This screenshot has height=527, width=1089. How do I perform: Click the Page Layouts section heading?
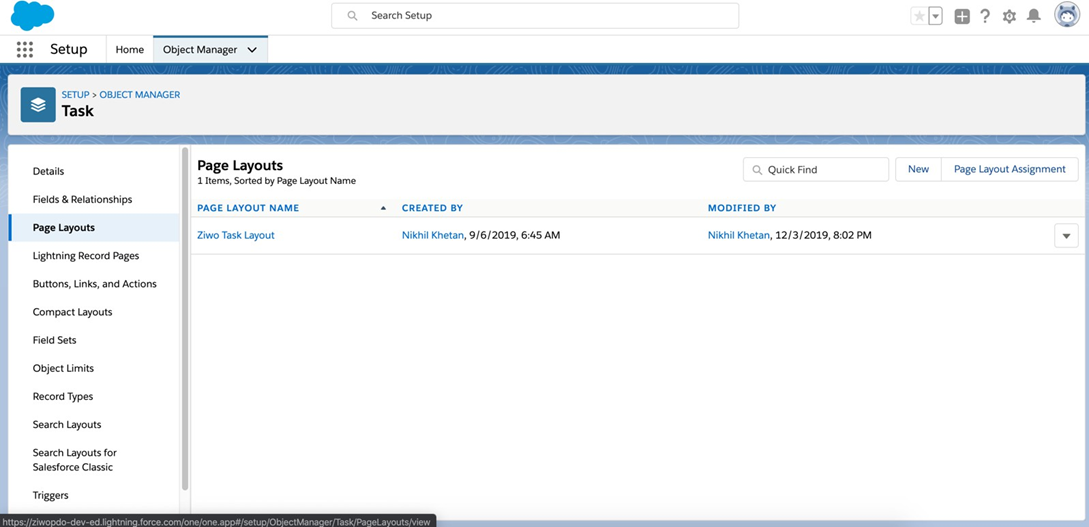(240, 165)
